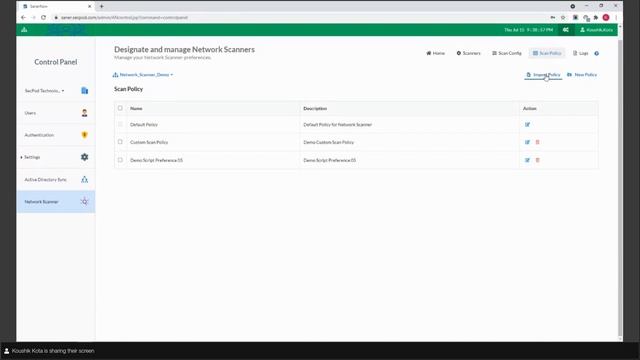Switch to the Scanners tab

pyautogui.click(x=469, y=53)
